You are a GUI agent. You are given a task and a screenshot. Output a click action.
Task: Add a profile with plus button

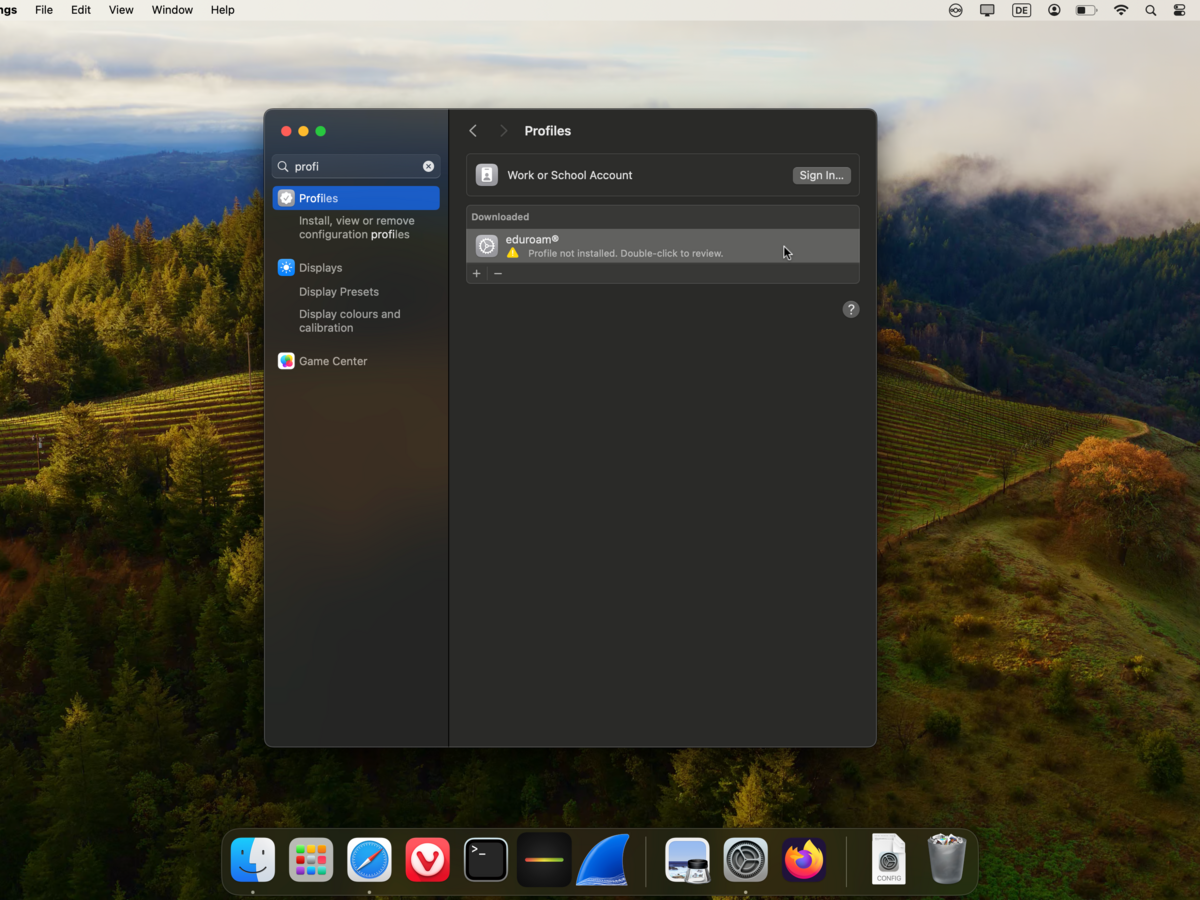[476, 274]
